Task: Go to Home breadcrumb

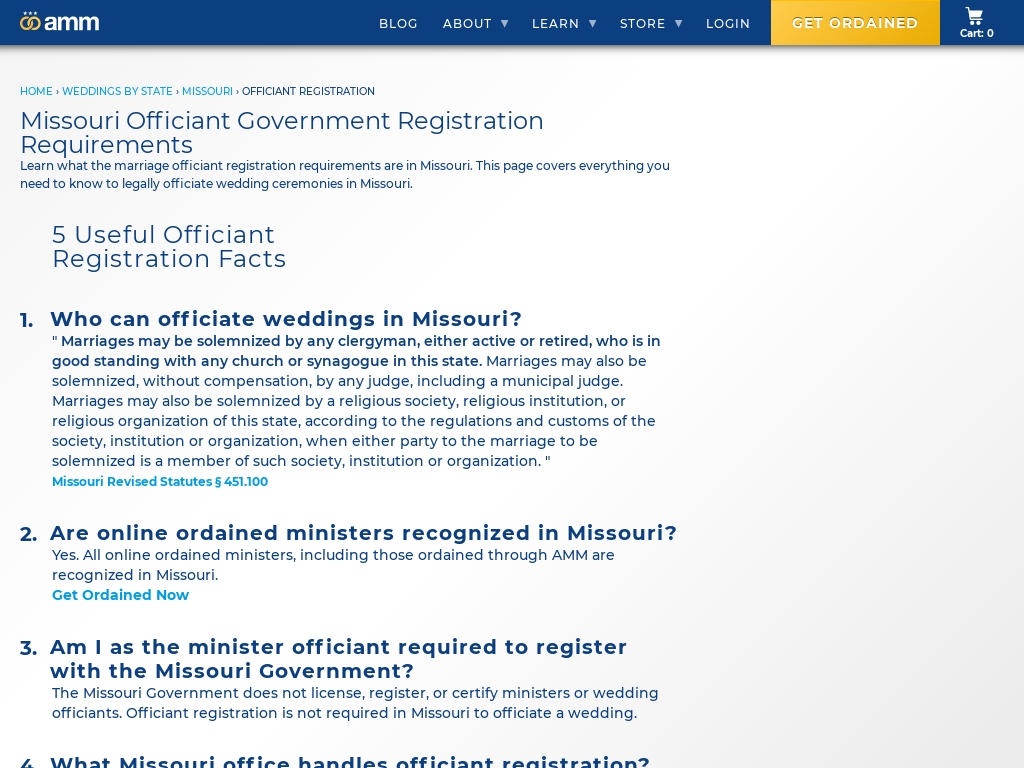Action: click(x=36, y=91)
